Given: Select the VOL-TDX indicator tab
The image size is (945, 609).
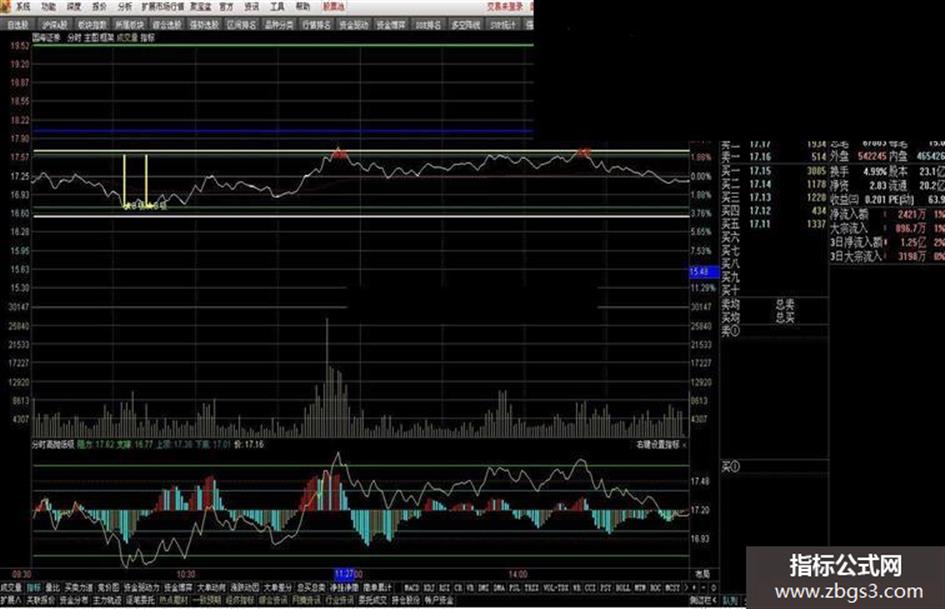Looking at the screenshot, I should [555, 587].
